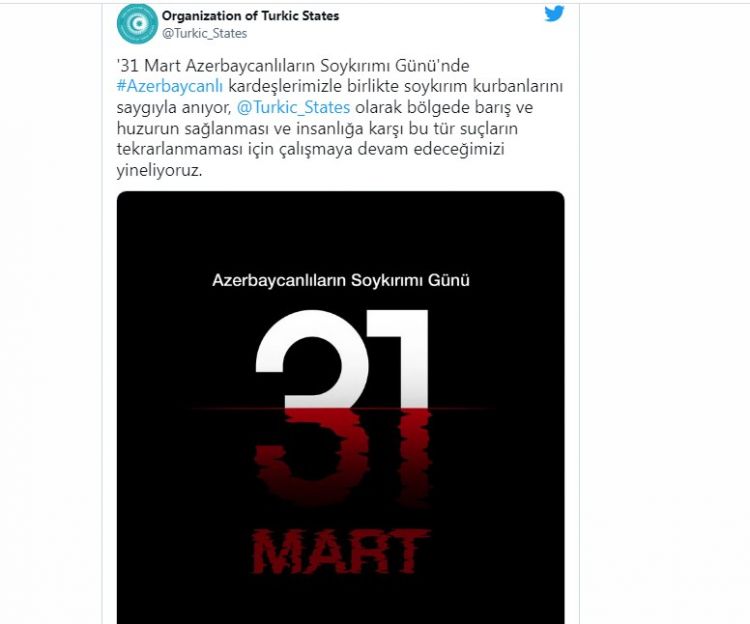The image size is (750, 624).
Task: Click the 'Azerbaycanlıların Soykırımı Günü' image caption
Action: click(341, 280)
